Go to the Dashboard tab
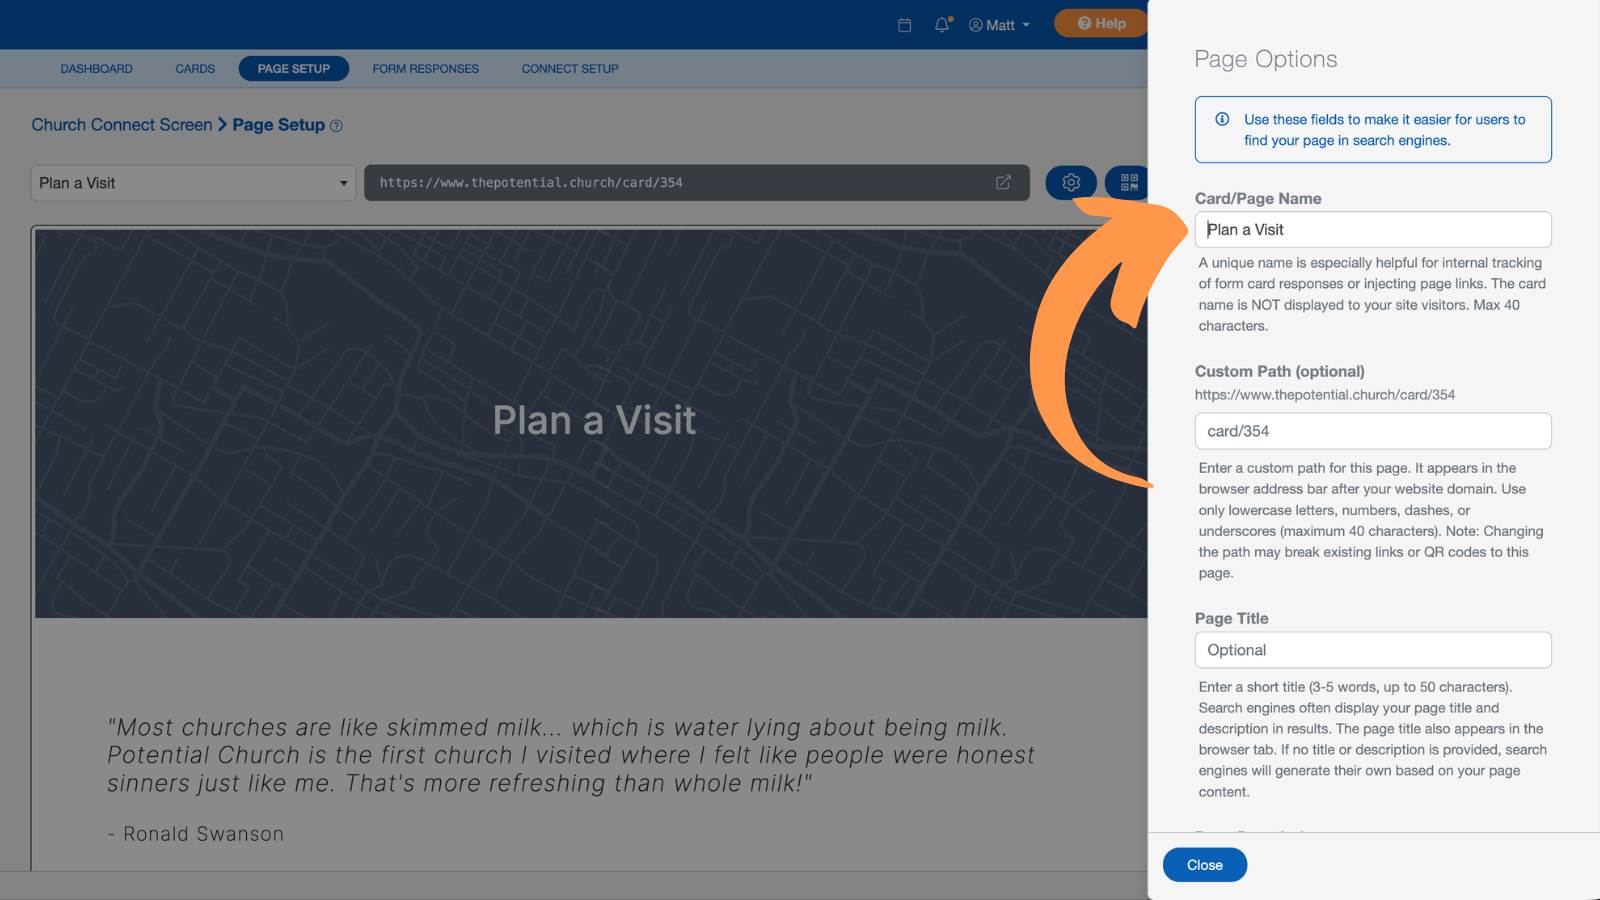Viewport: 1600px width, 900px height. coord(96,69)
